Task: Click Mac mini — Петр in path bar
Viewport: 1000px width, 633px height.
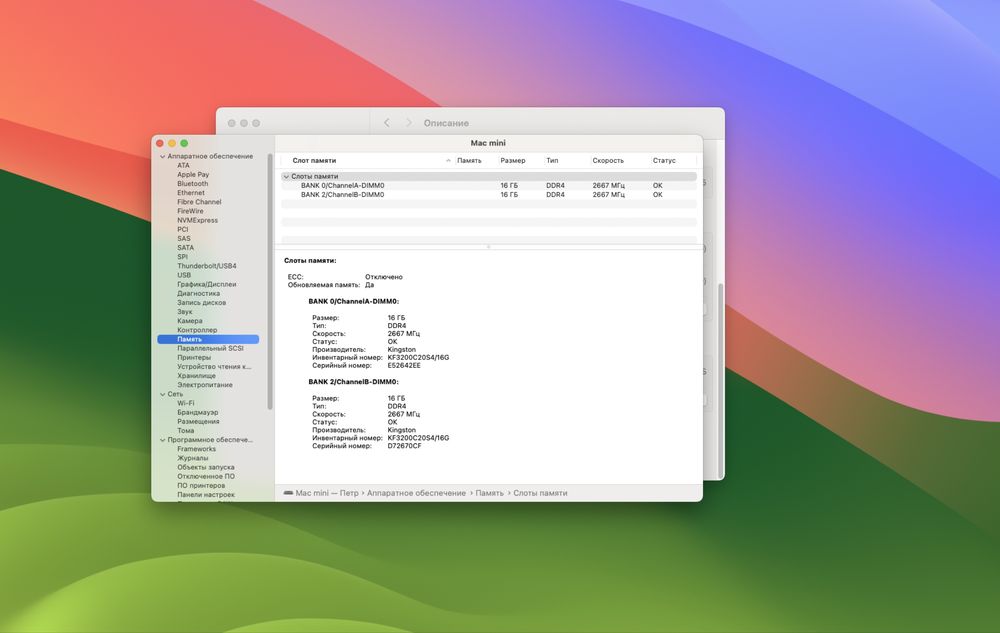Action: 327,493
